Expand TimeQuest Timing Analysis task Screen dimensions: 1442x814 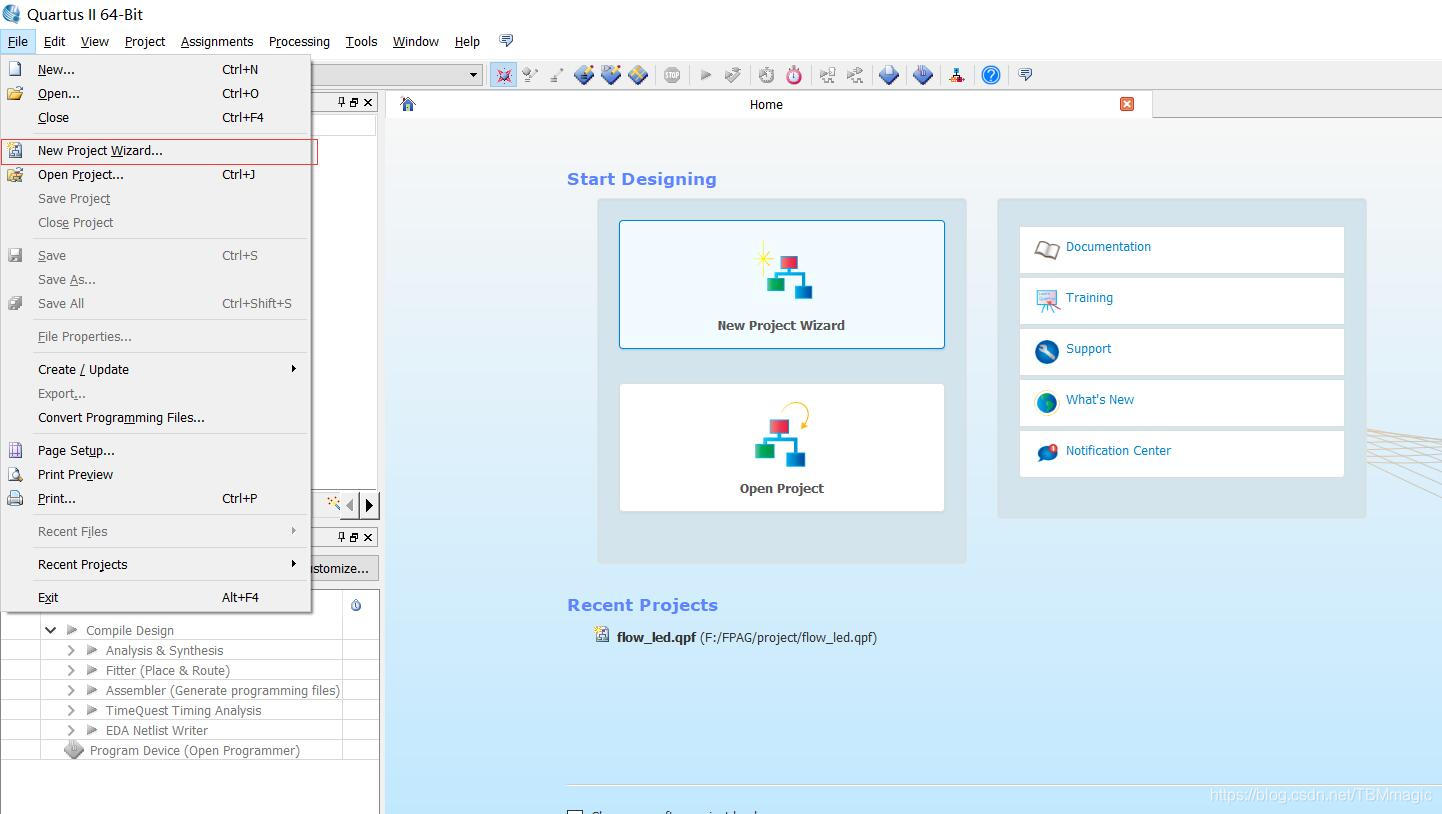71,710
